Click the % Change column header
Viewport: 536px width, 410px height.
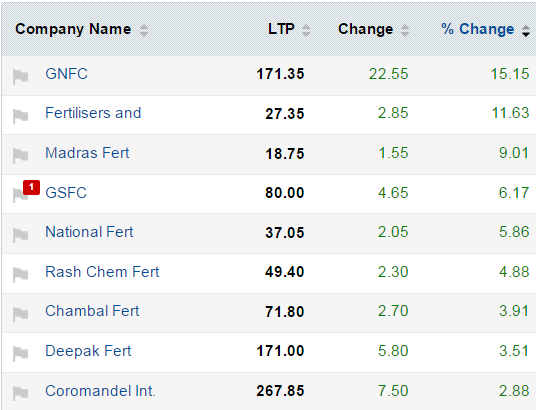pyautogui.click(x=478, y=29)
